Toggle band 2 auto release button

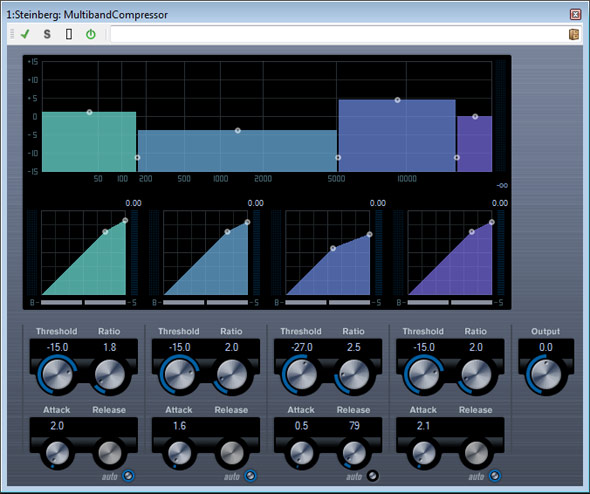tap(250, 476)
